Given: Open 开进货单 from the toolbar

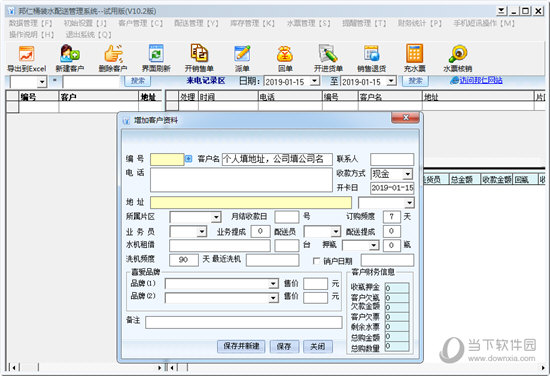Looking at the screenshot, I should (x=328, y=58).
